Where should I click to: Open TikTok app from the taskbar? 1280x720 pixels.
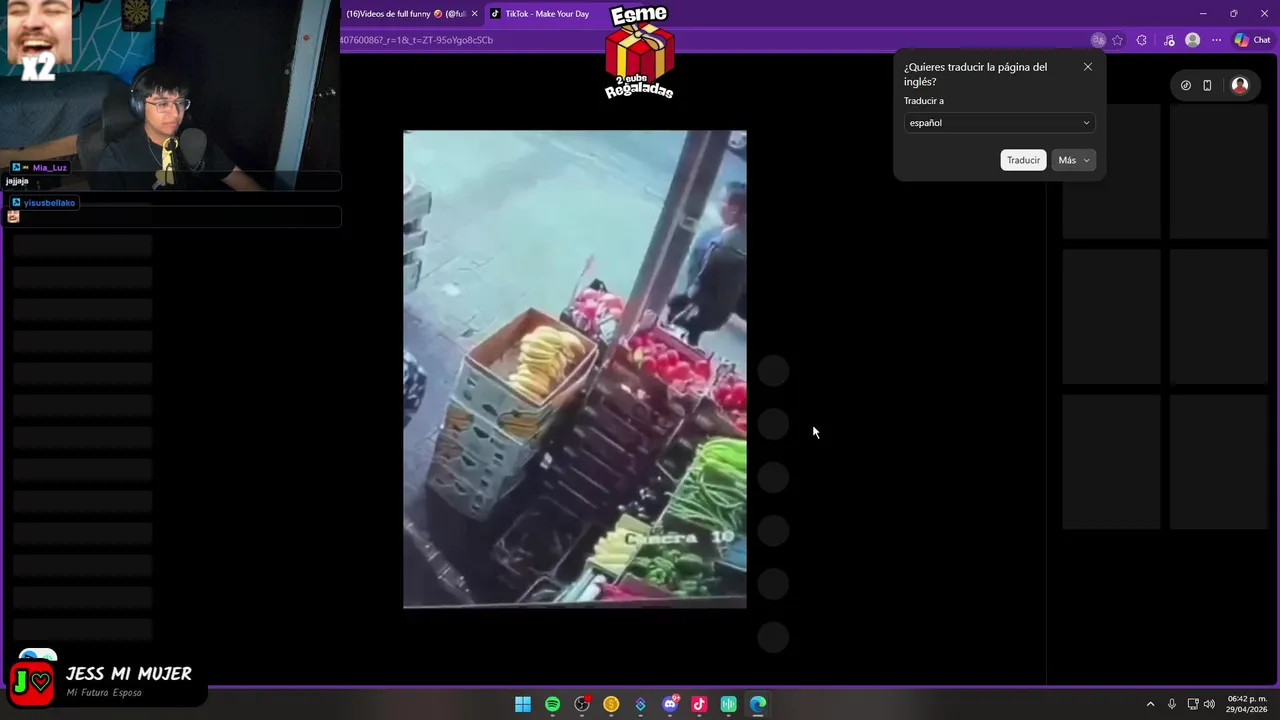click(699, 704)
